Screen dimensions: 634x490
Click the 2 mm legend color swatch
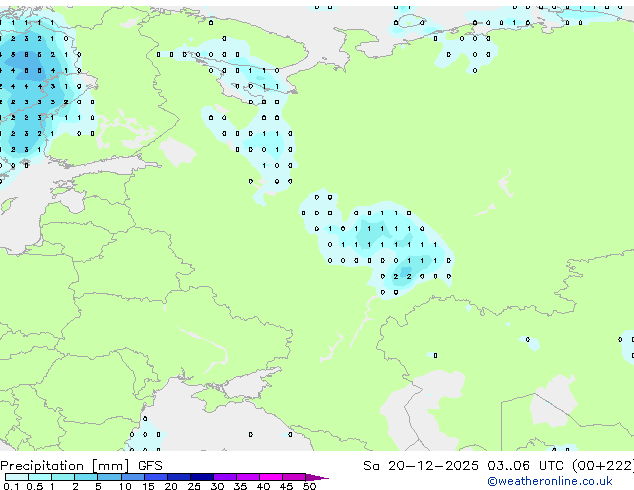click(86, 477)
